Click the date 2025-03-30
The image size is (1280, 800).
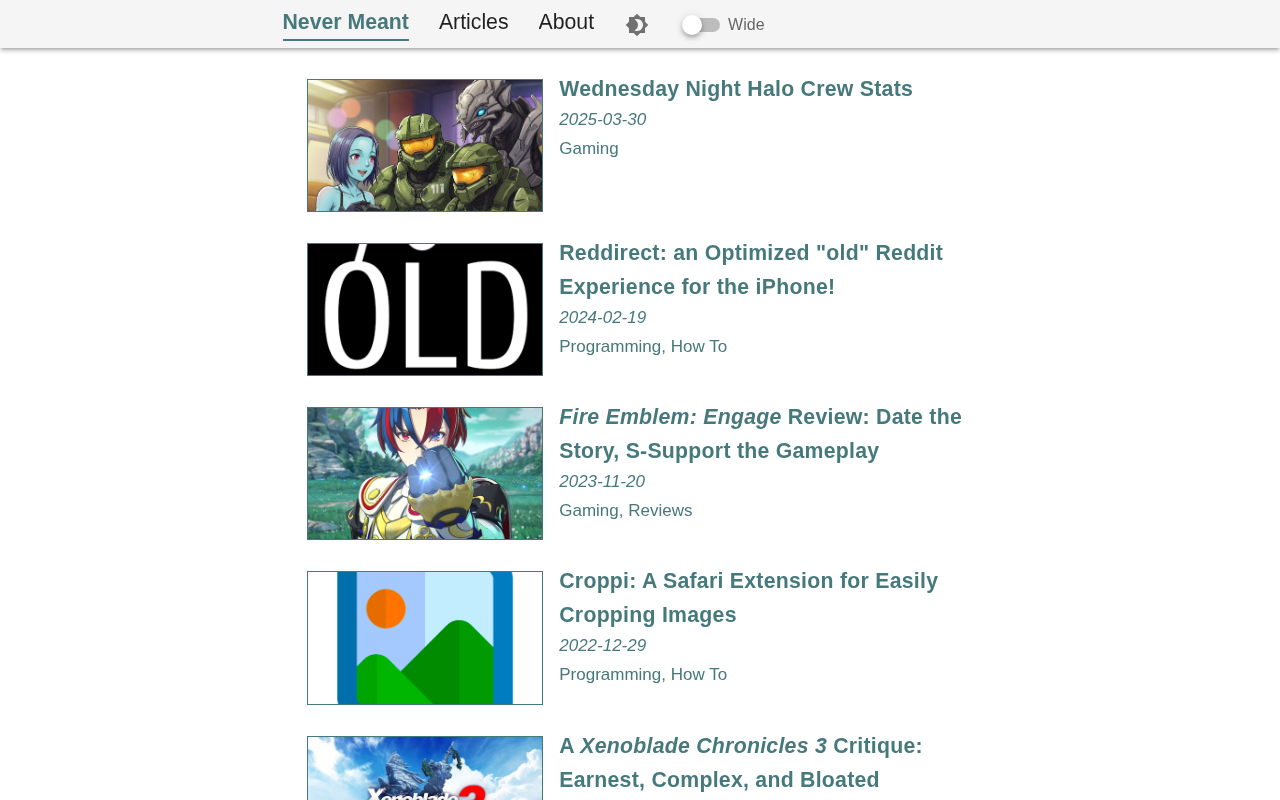click(x=602, y=120)
